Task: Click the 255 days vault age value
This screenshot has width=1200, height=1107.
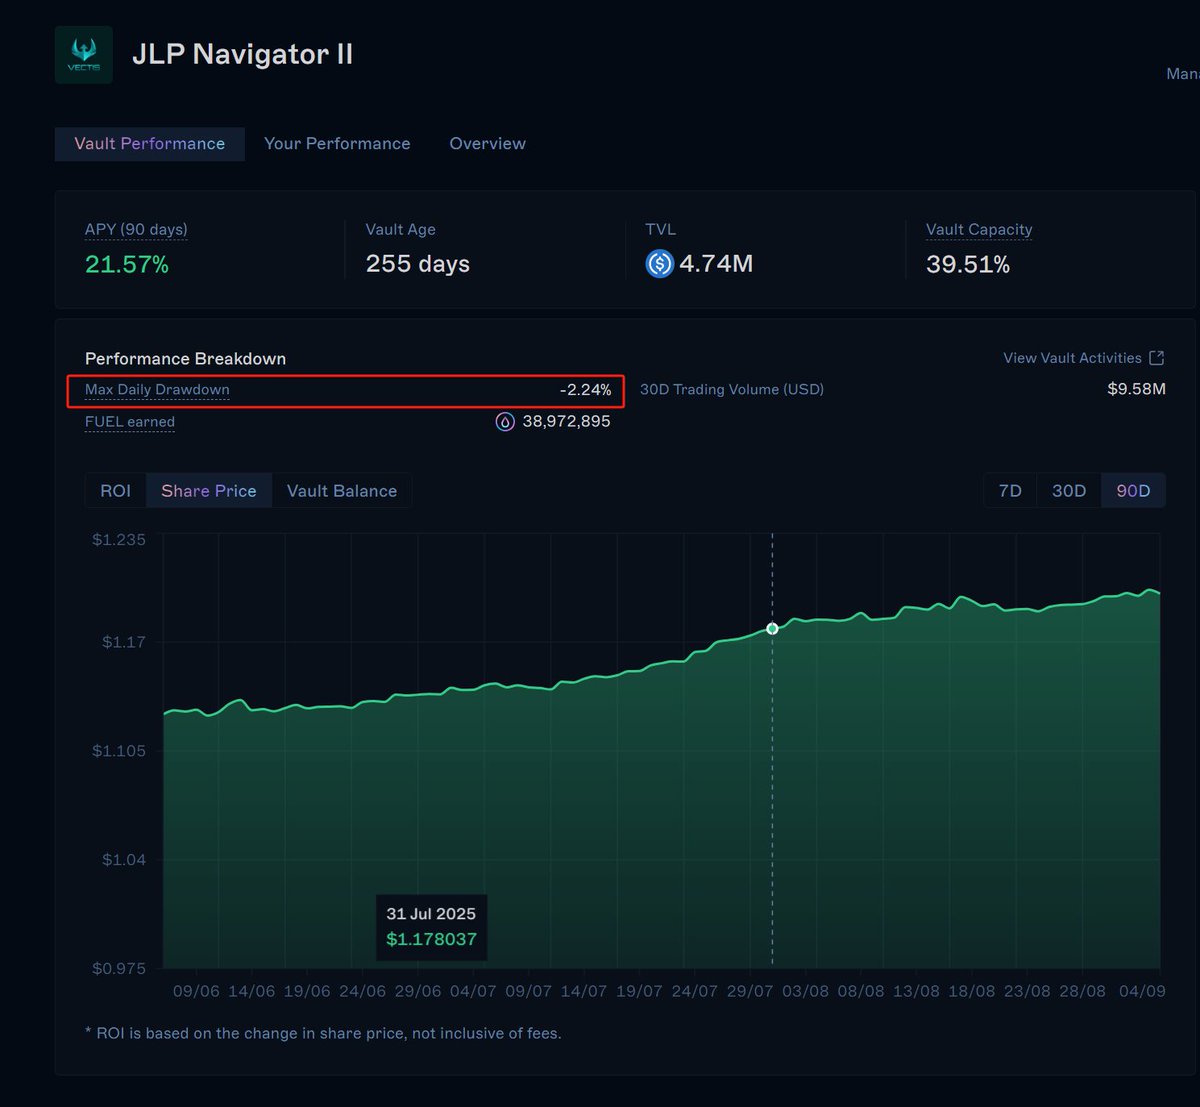Action: [x=418, y=264]
